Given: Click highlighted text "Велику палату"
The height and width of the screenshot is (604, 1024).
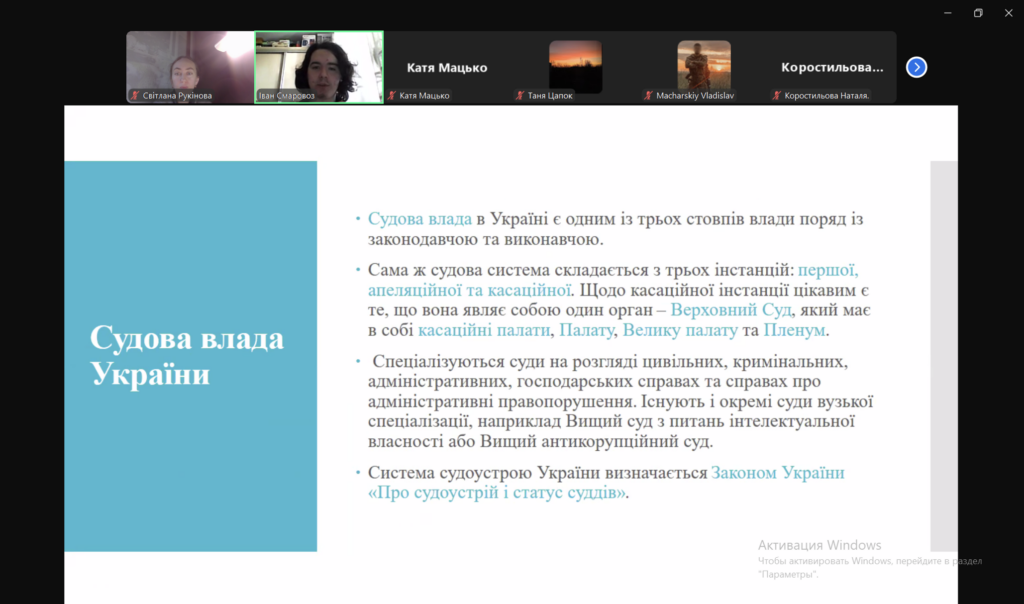Looking at the screenshot, I should click(680, 330).
